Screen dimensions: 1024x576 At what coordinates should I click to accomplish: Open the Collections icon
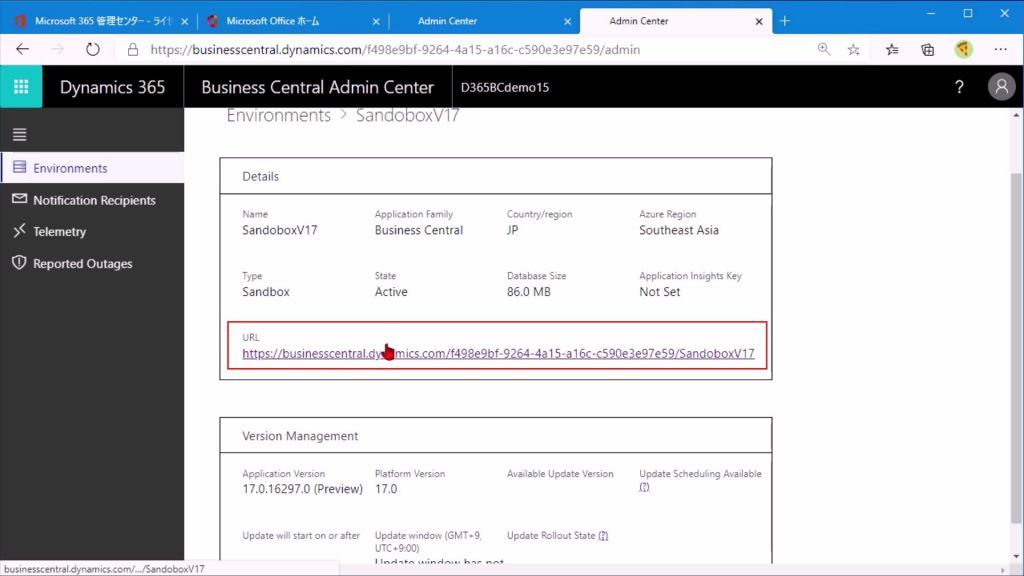coord(927,50)
